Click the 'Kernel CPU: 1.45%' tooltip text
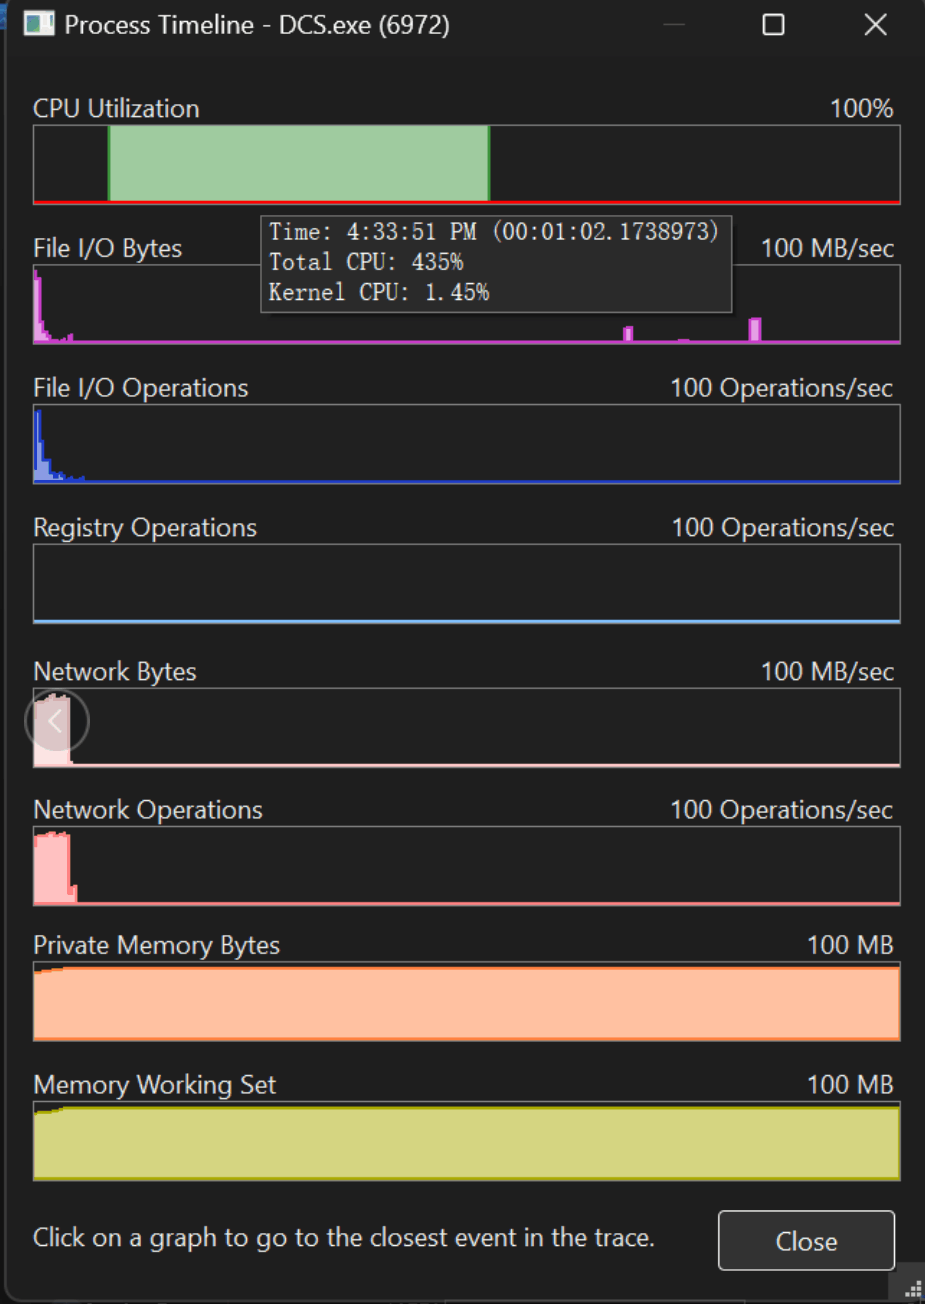 point(379,292)
